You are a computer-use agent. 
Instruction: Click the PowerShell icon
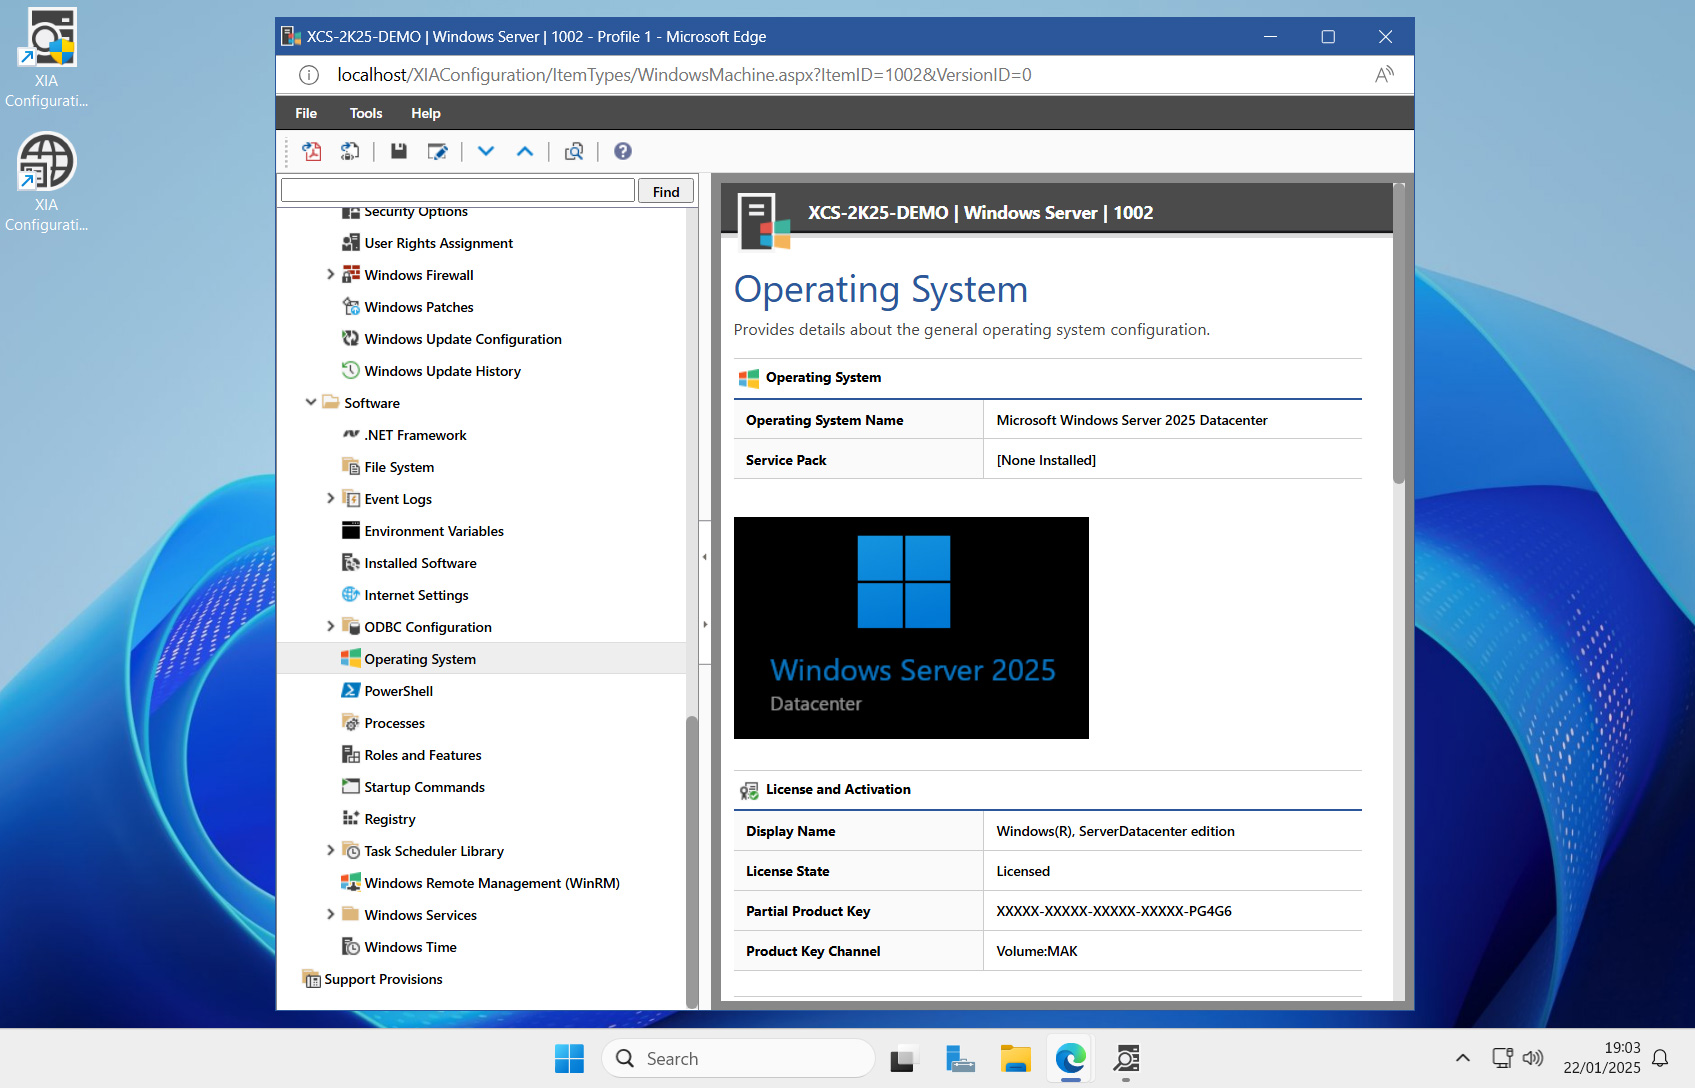[351, 690]
